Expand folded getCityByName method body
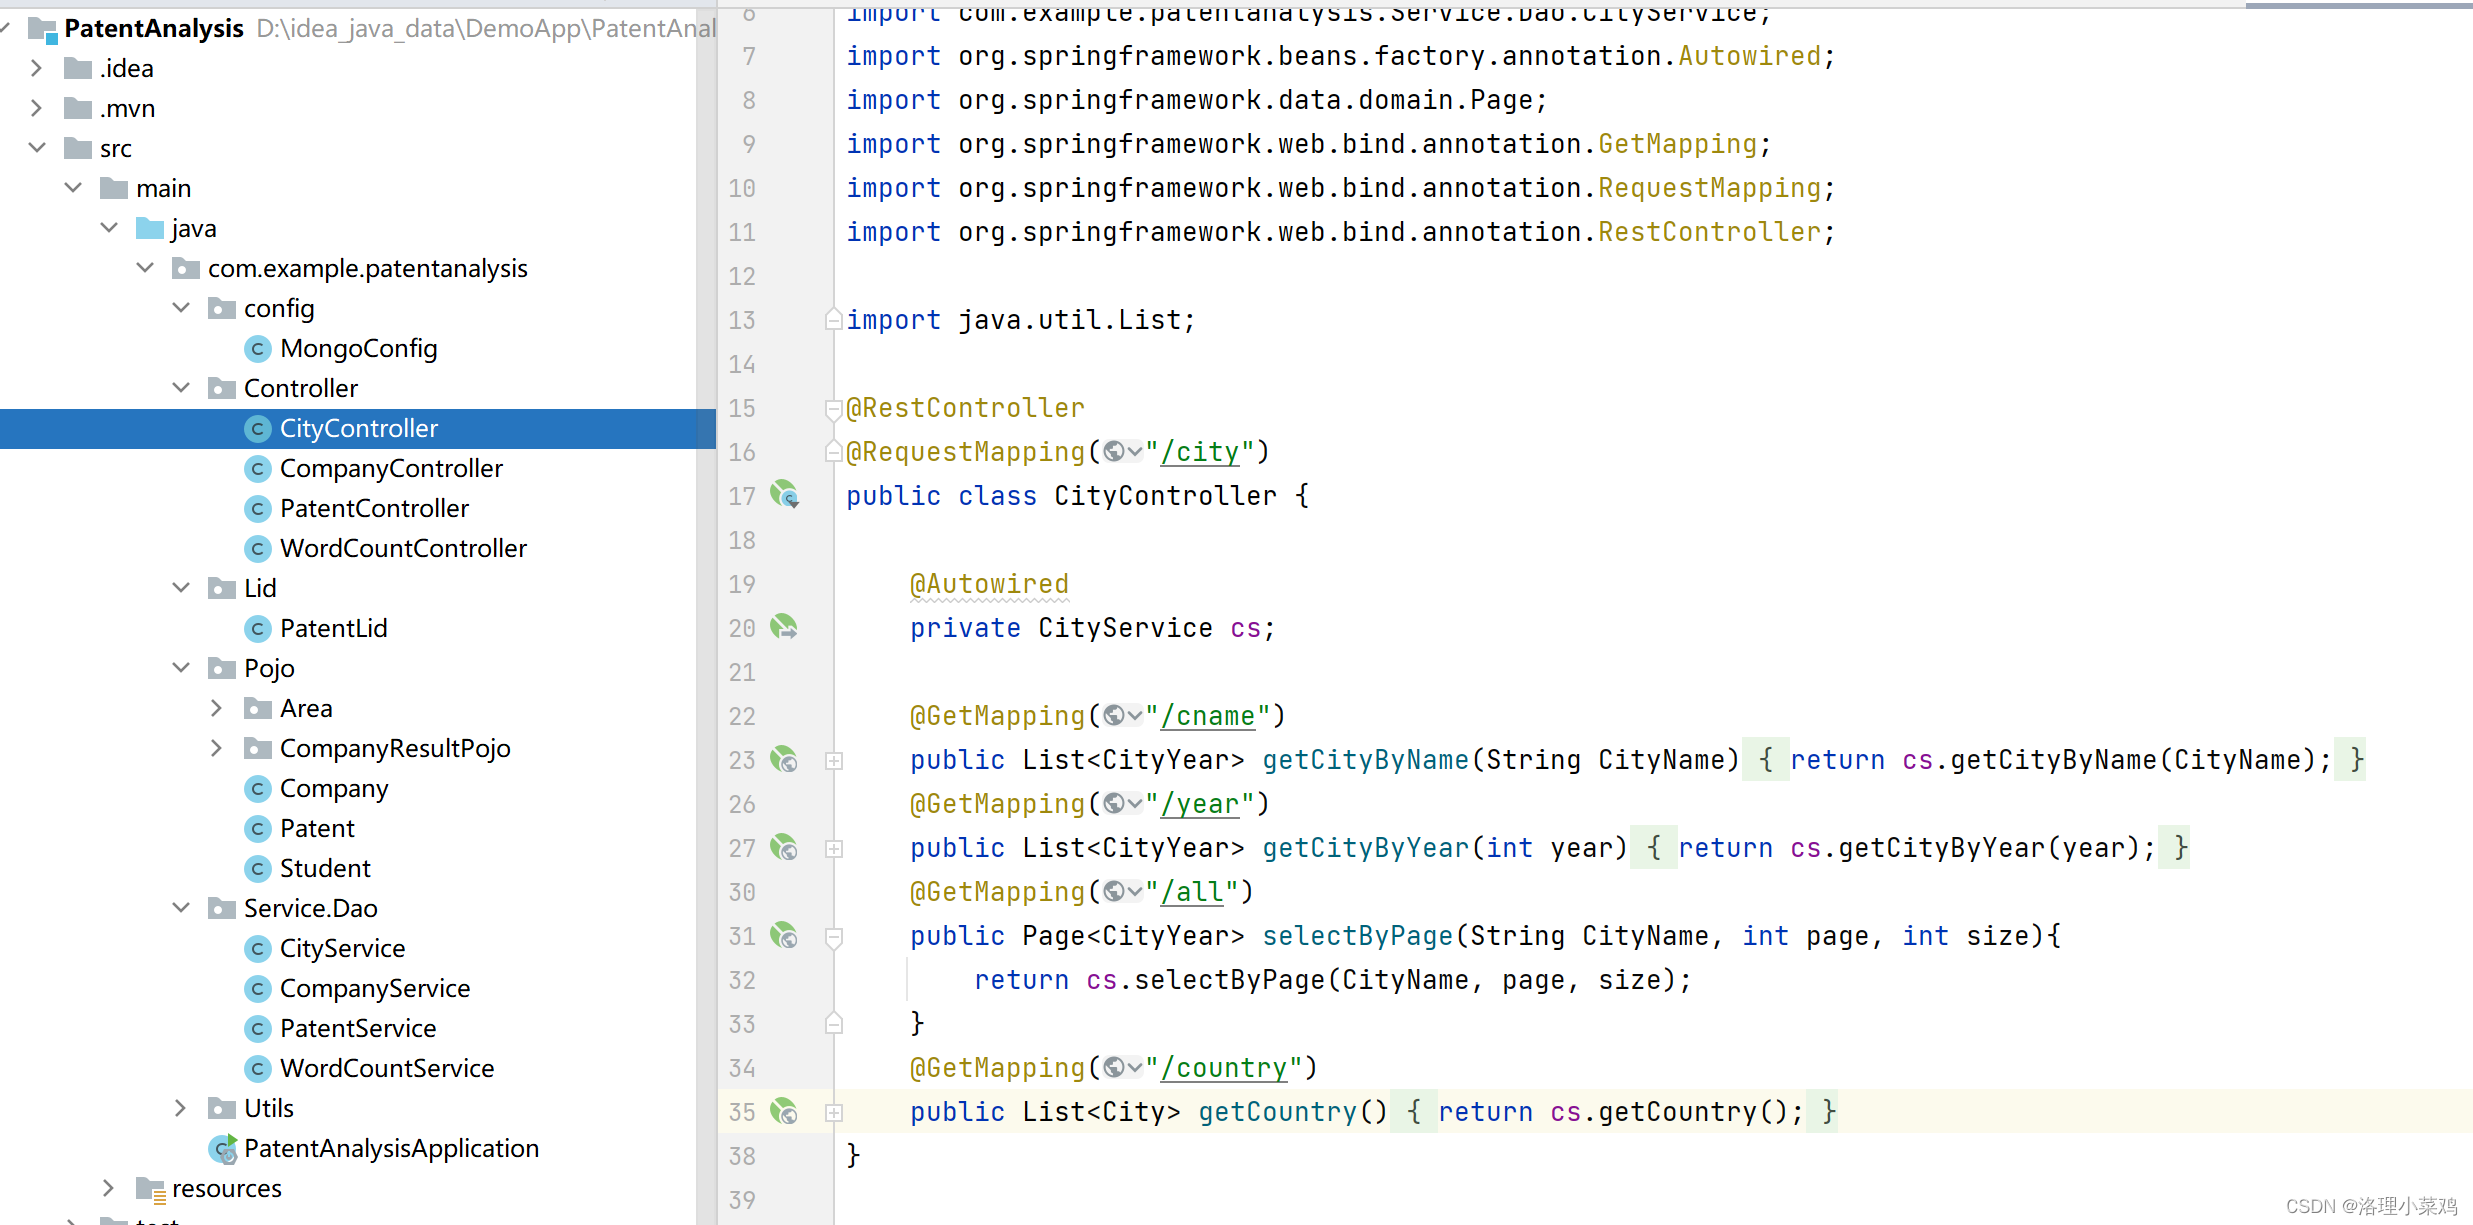The width and height of the screenshot is (2473, 1225). pyautogui.click(x=834, y=761)
